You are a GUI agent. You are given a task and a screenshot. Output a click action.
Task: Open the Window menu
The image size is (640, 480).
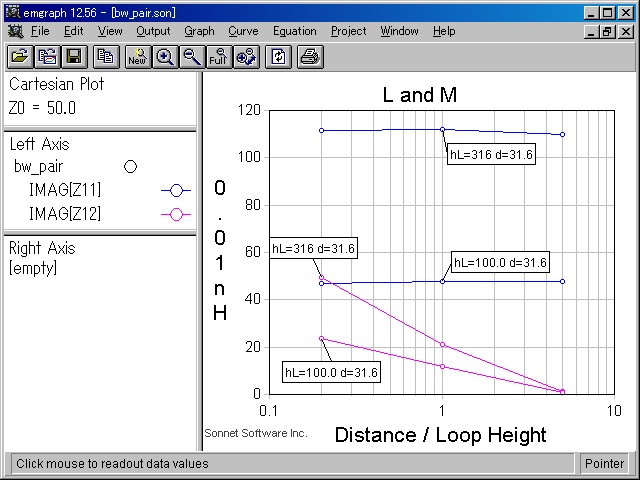pos(399,31)
